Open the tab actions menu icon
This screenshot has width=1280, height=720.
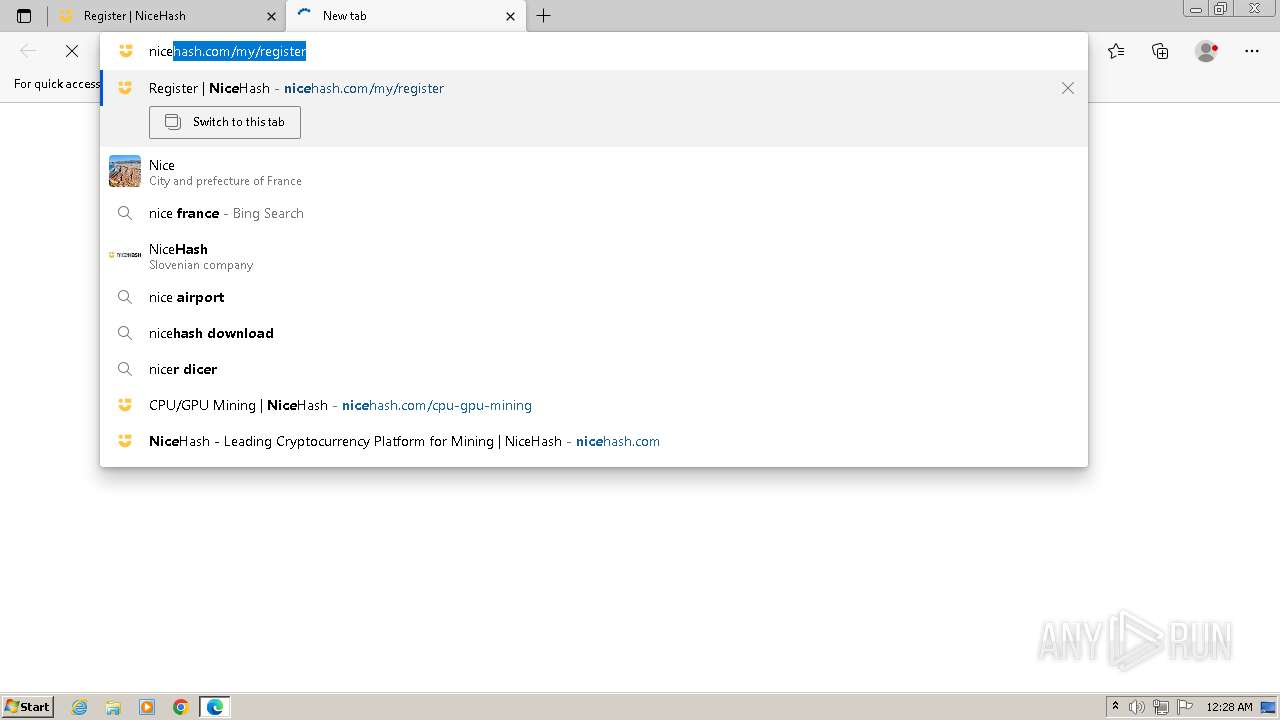coord(24,16)
